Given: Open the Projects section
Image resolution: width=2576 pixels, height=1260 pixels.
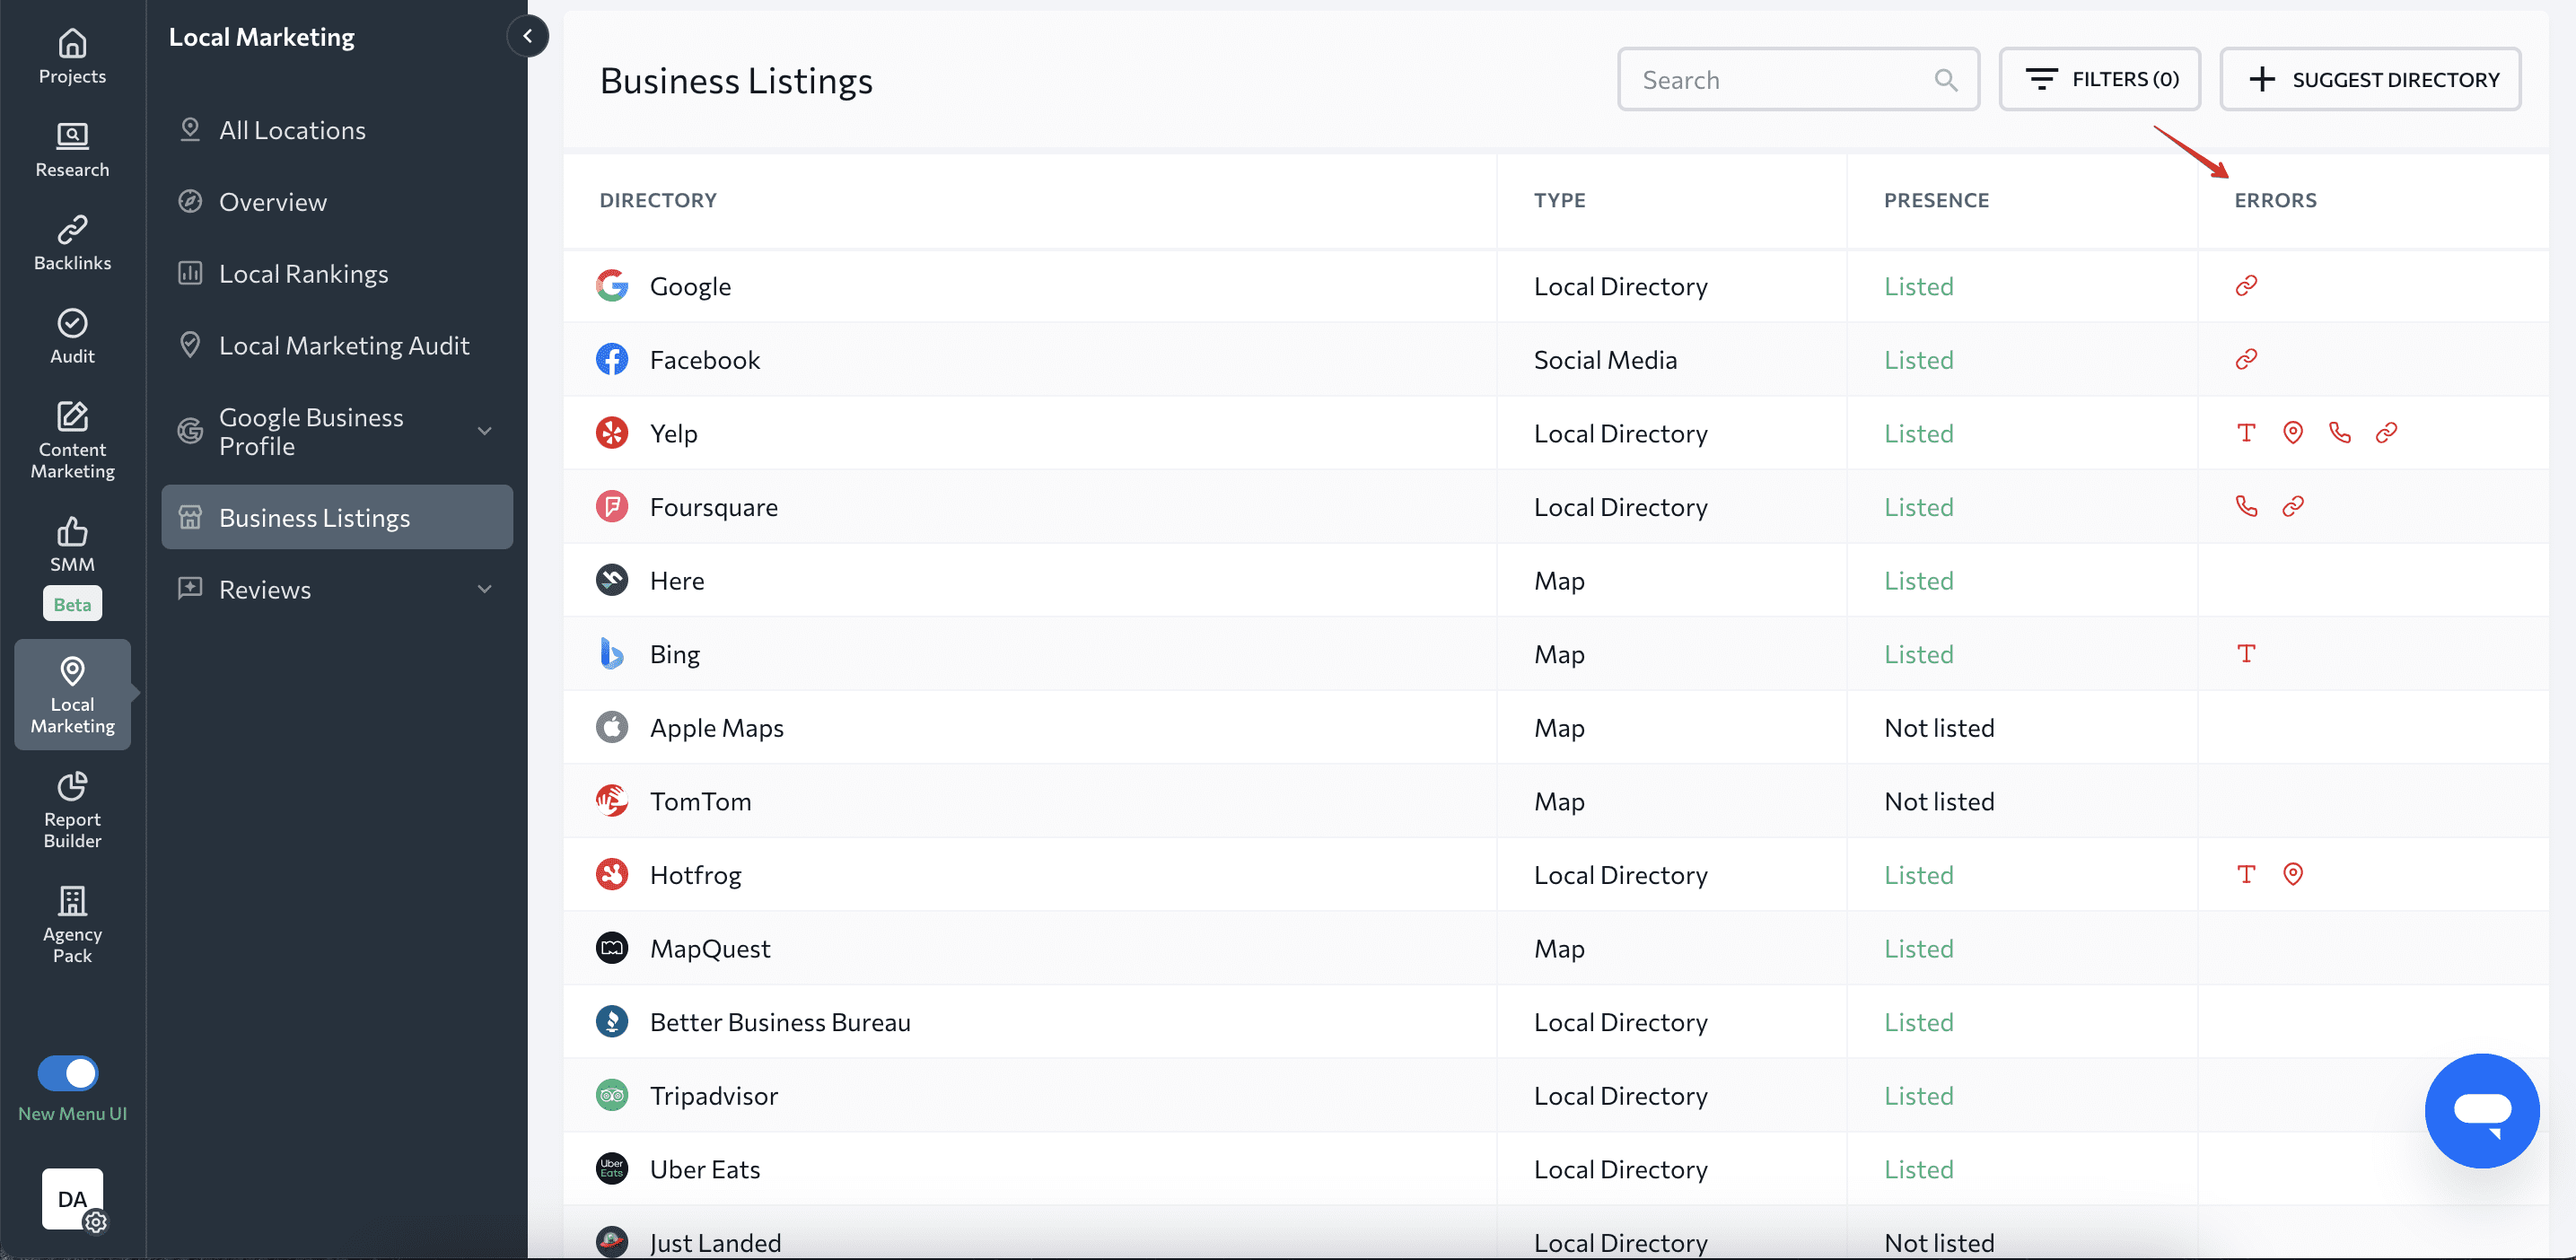Looking at the screenshot, I should (x=72, y=57).
